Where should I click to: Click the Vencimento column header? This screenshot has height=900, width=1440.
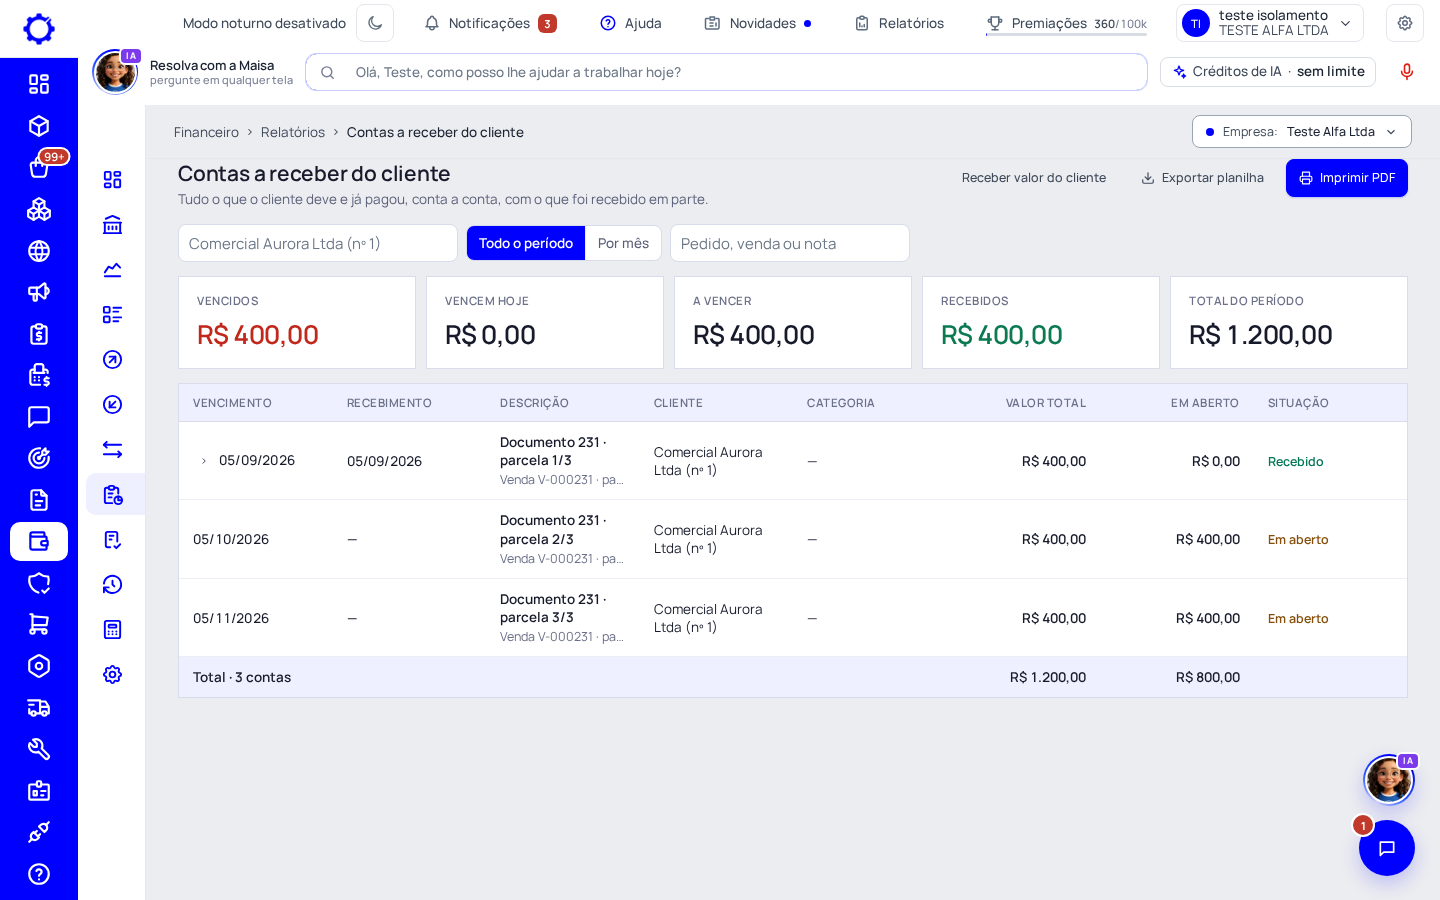coord(232,403)
